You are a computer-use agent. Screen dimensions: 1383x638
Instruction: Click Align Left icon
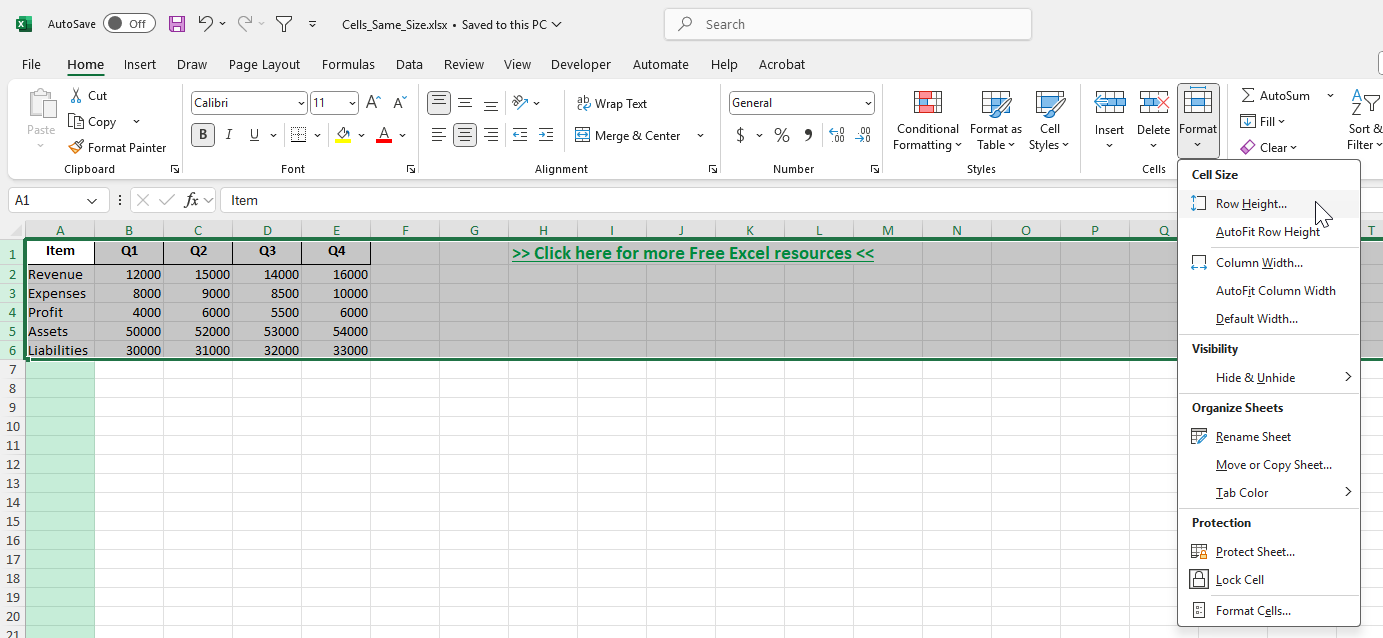[439, 135]
